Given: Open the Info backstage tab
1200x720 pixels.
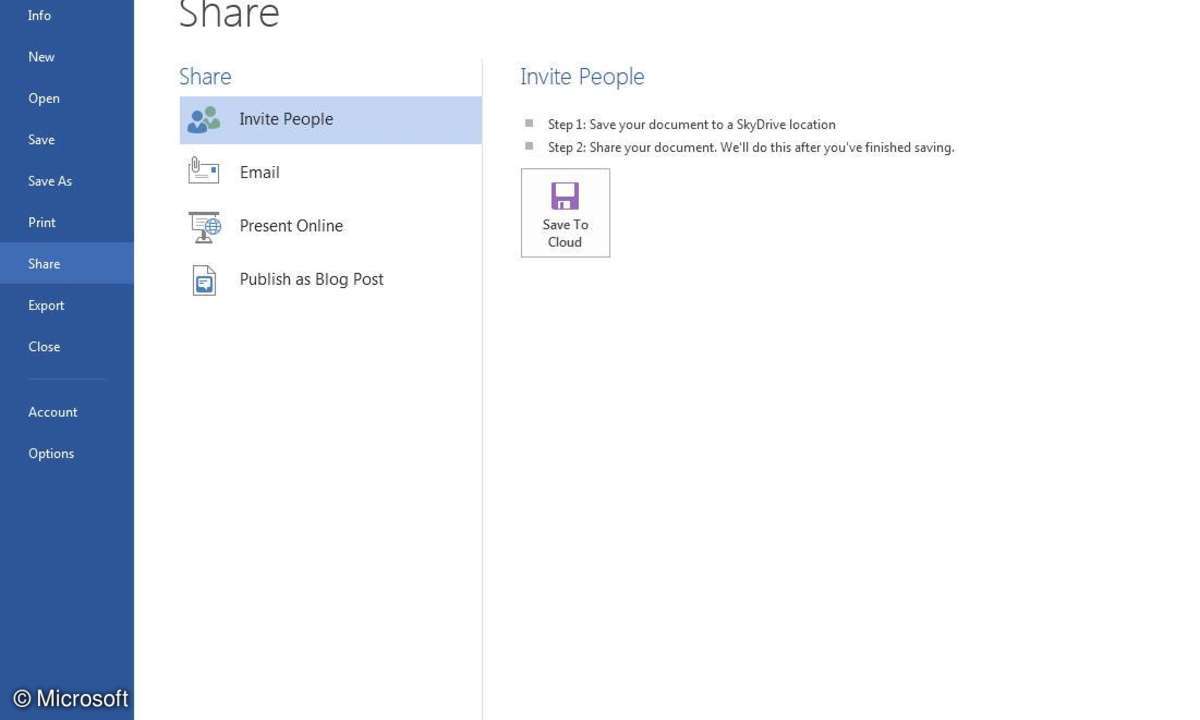Looking at the screenshot, I should (x=67, y=15).
